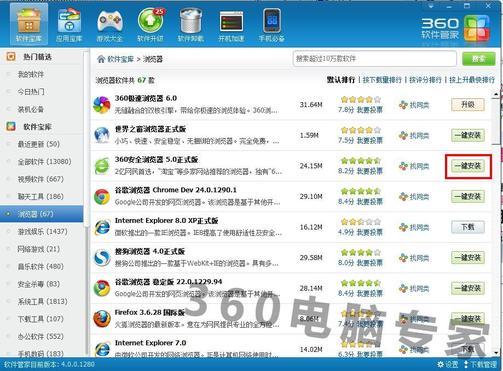The height and width of the screenshot is (371, 503).
Task: Open 软件升级 icon with badge 25
Action: (150, 24)
